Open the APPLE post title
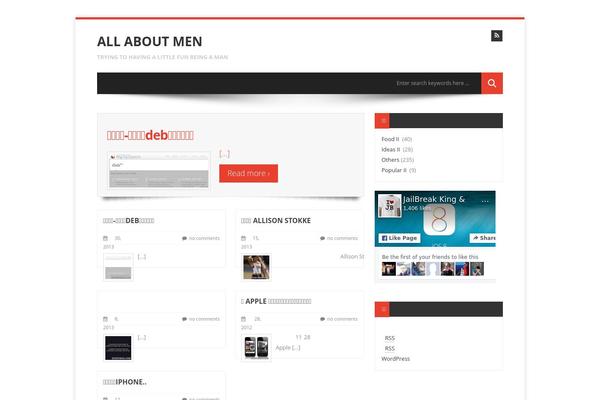This screenshot has width=600, height=400. point(276,301)
